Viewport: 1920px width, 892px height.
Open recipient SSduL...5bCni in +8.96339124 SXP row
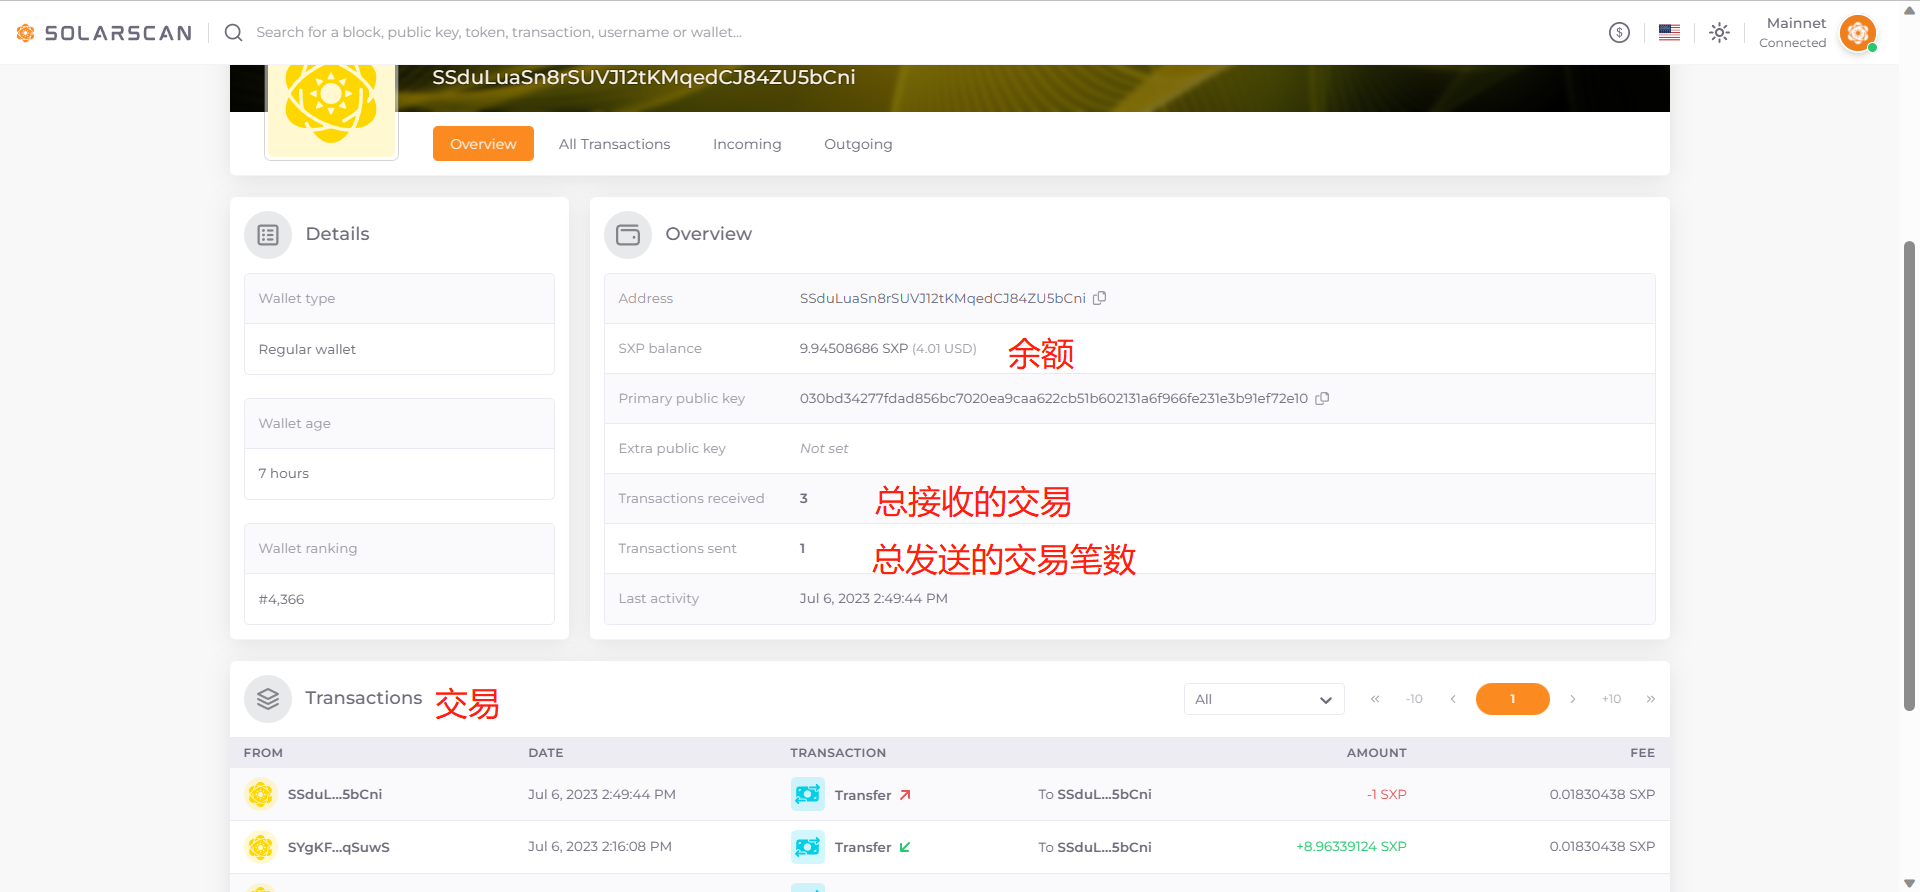(1105, 847)
